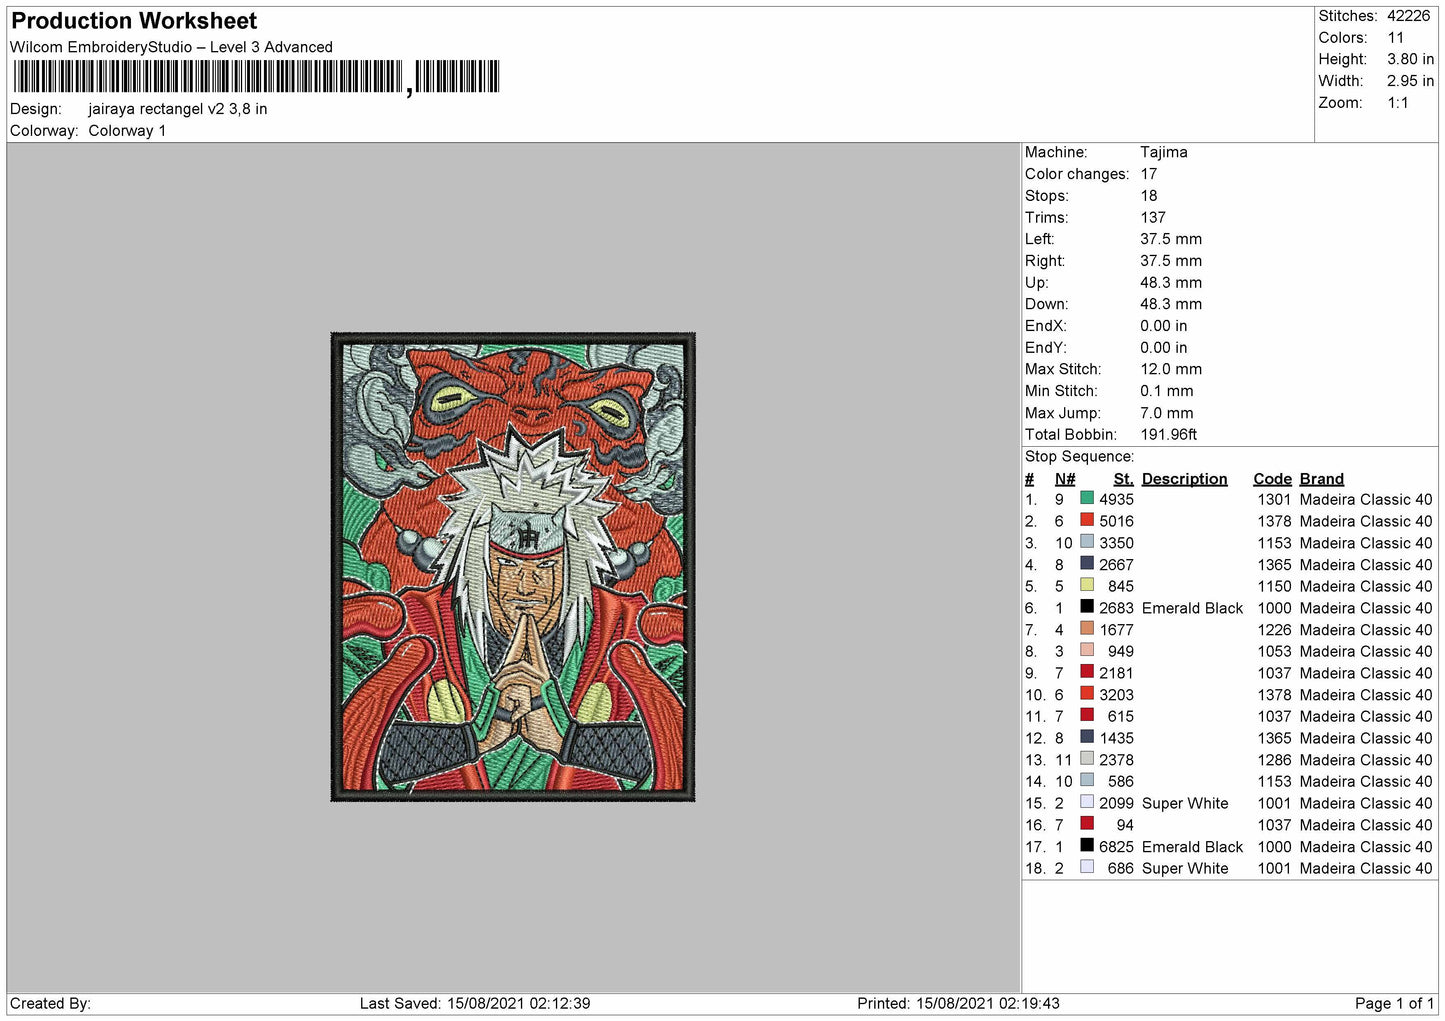The image size is (1445, 1021).
Task: Click the Total Bobbin value 191.96ft
Action: click(x=1169, y=435)
